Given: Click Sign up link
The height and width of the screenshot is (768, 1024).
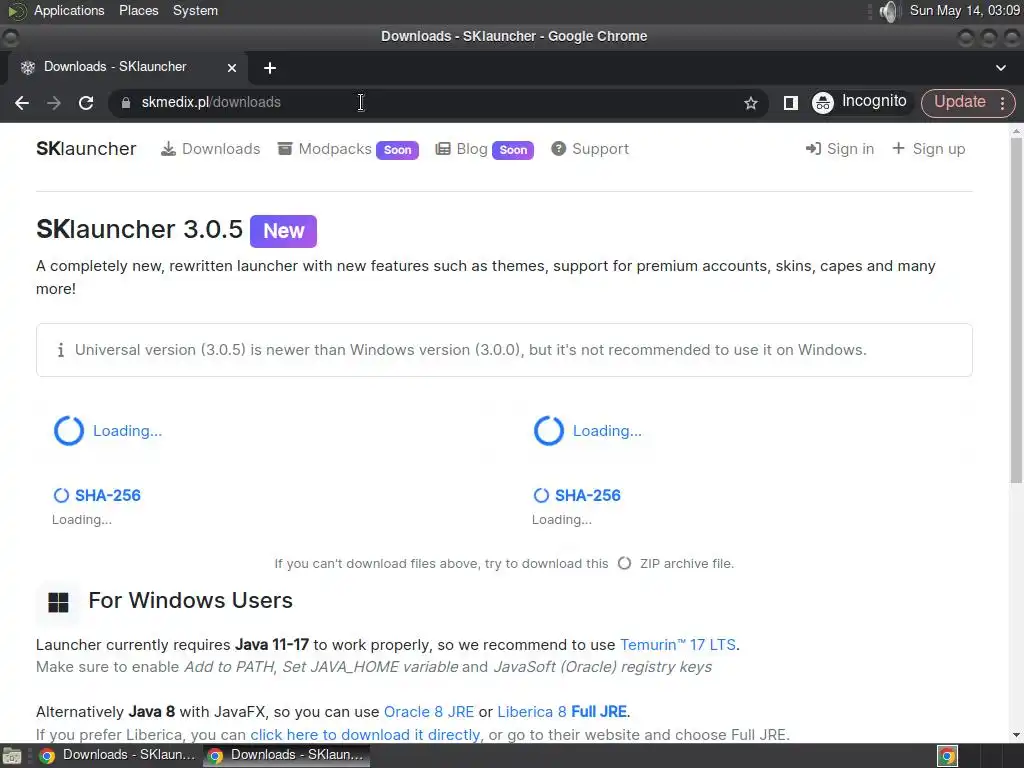Looking at the screenshot, I should [x=928, y=149].
